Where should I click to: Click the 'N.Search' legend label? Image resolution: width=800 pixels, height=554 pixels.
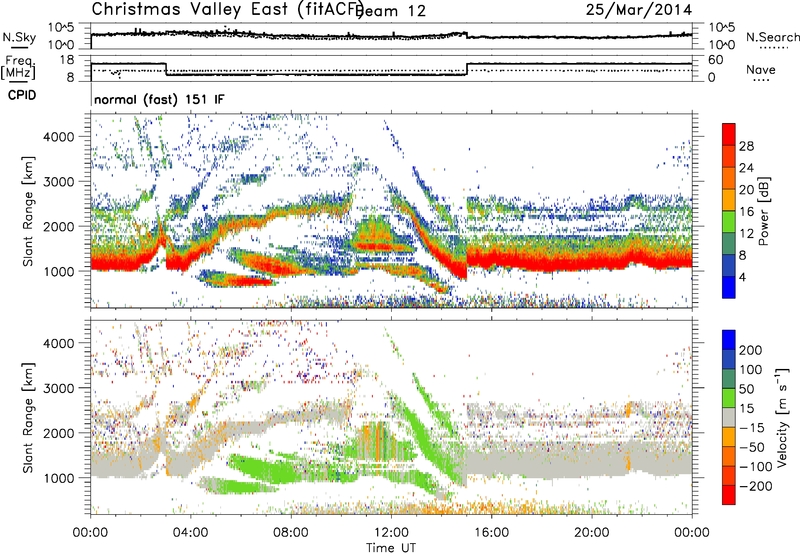pyautogui.click(x=772, y=37)
